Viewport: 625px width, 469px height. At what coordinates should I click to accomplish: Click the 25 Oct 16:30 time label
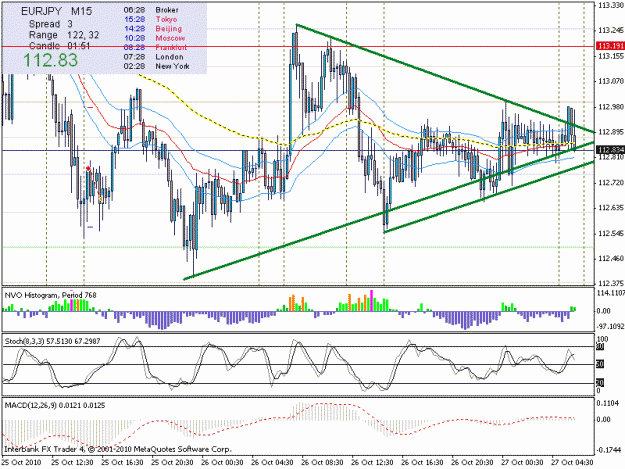click(x=122, y=463)
